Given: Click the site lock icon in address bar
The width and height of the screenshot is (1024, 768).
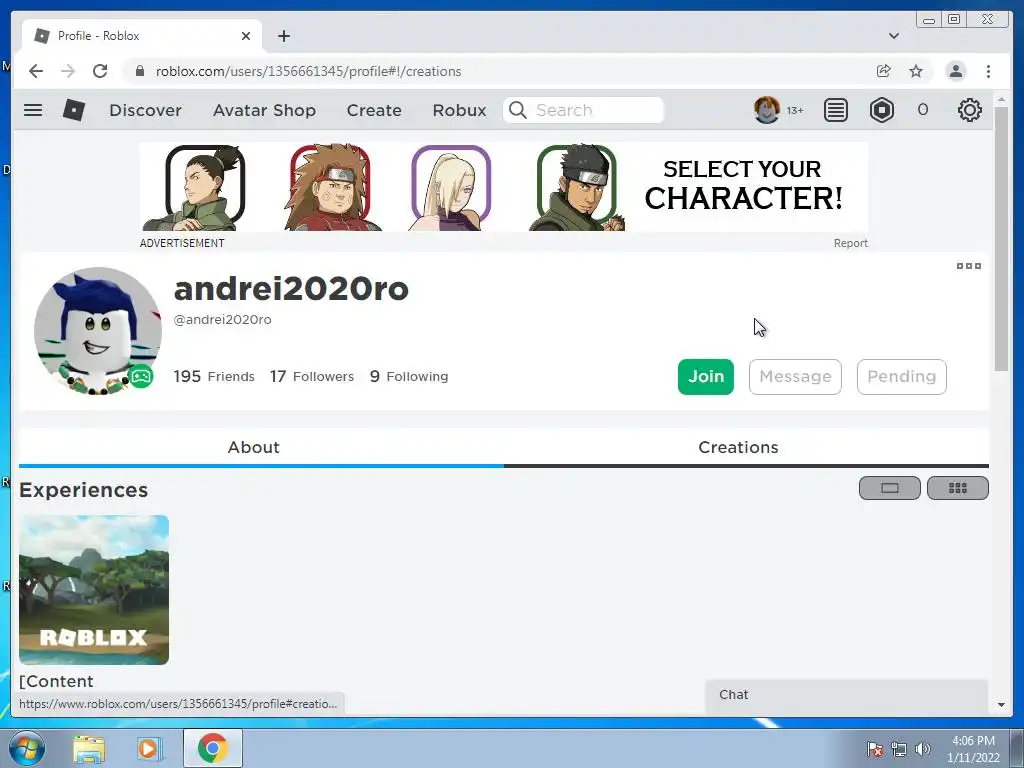Looking at the screenshot, I should [139, 71].
